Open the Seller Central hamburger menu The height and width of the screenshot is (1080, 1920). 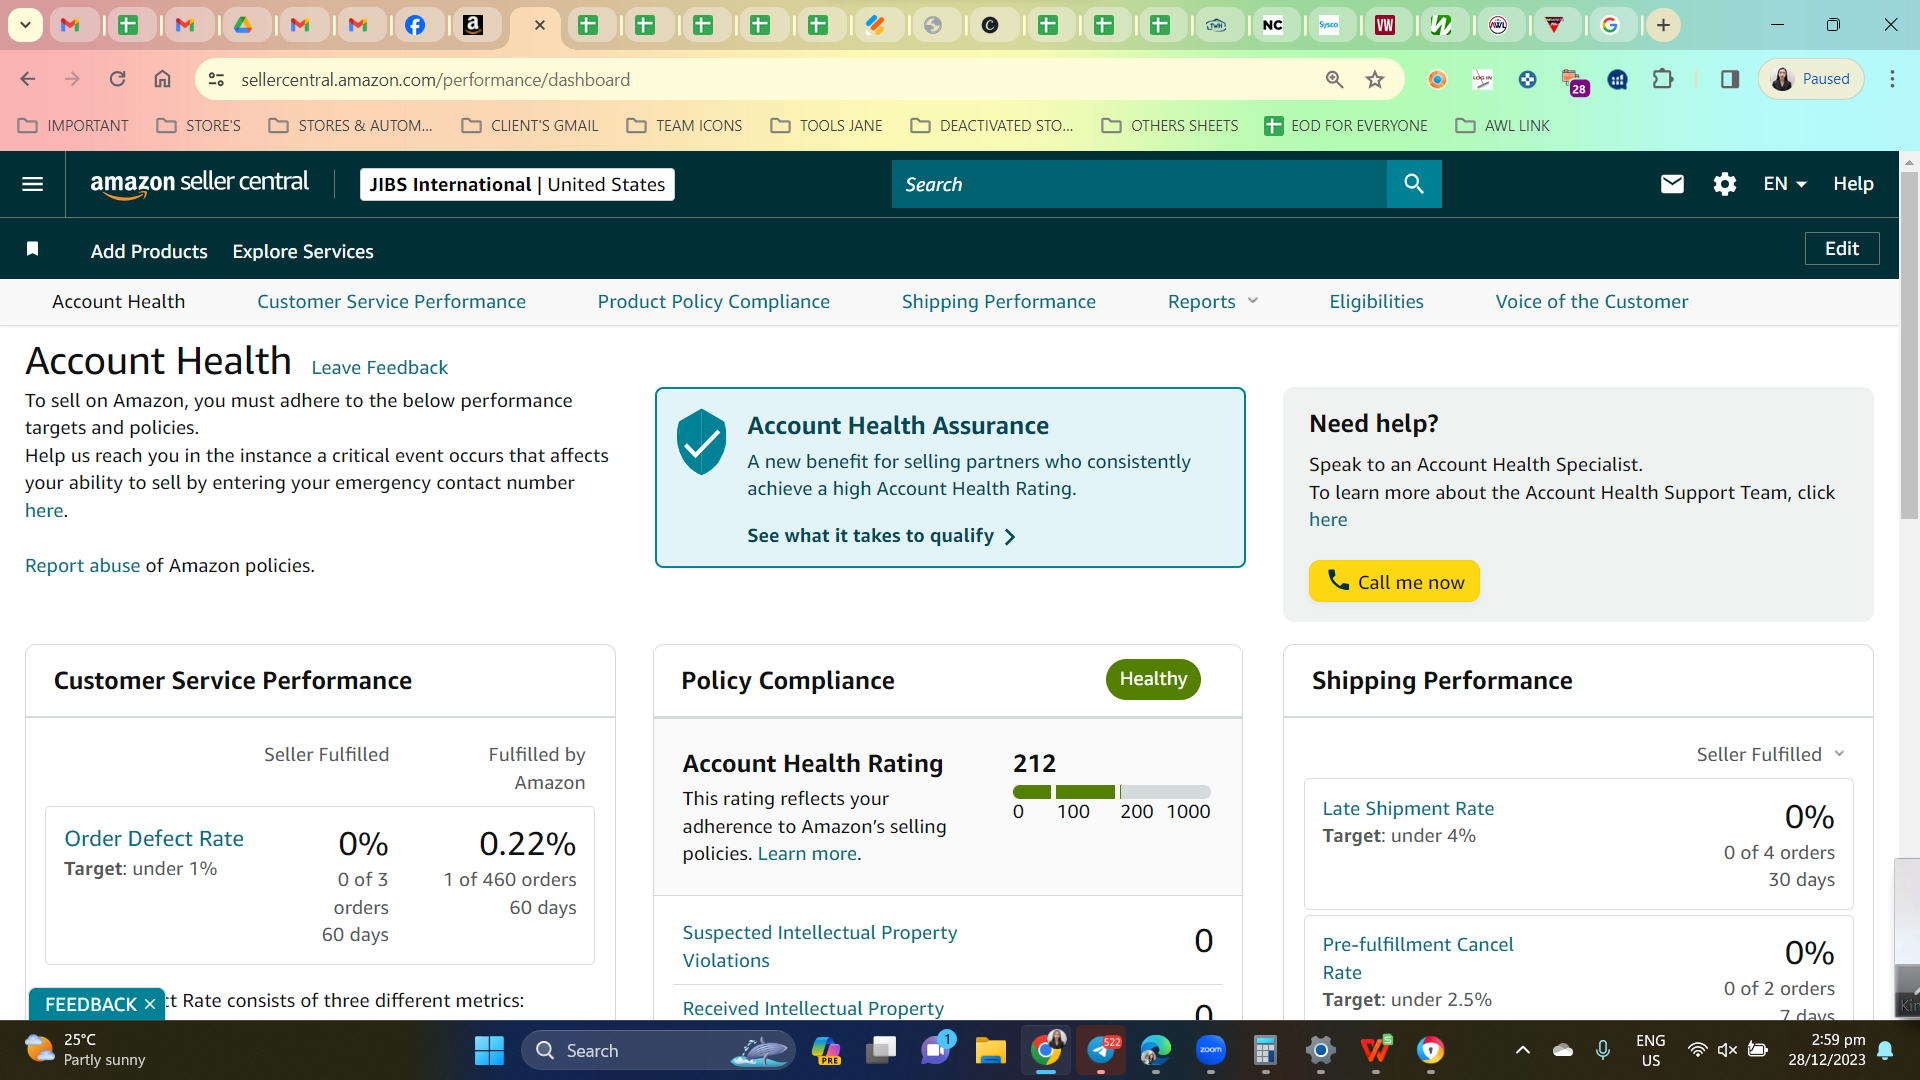pos(32,184)
